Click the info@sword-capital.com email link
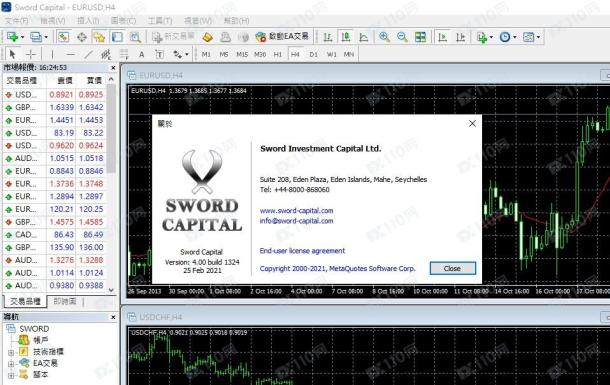This screenshot has height=385, width=610. pyautogui.click(x=296, y=221)
